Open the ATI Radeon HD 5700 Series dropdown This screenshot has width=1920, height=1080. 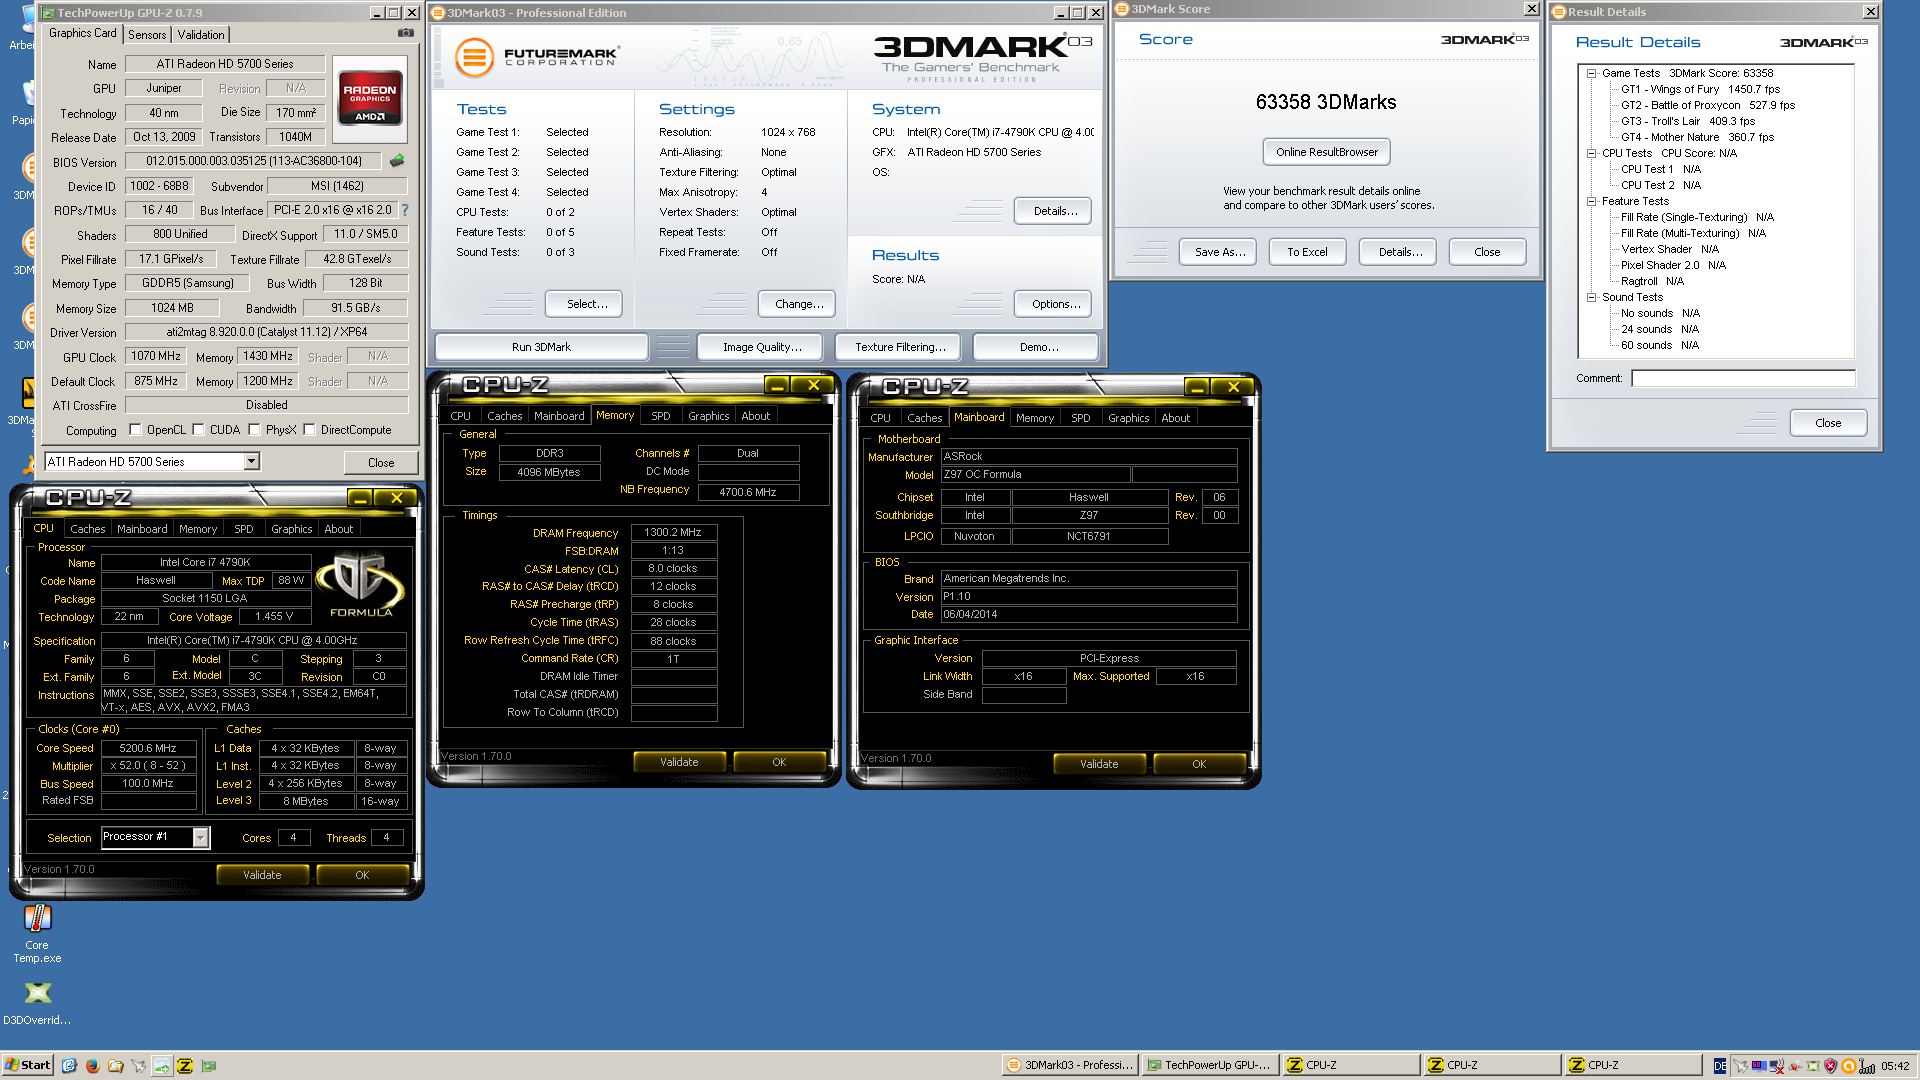(252, 461)
